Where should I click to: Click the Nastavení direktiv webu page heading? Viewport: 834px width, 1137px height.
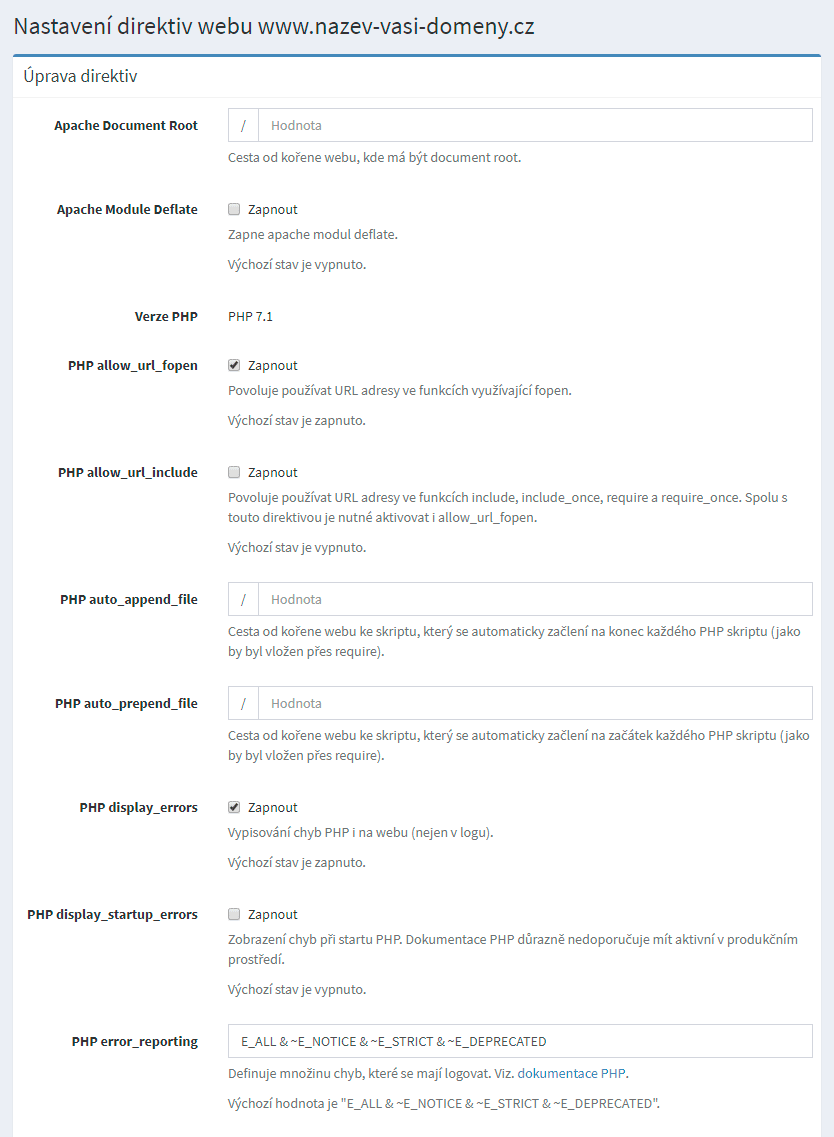274,26
